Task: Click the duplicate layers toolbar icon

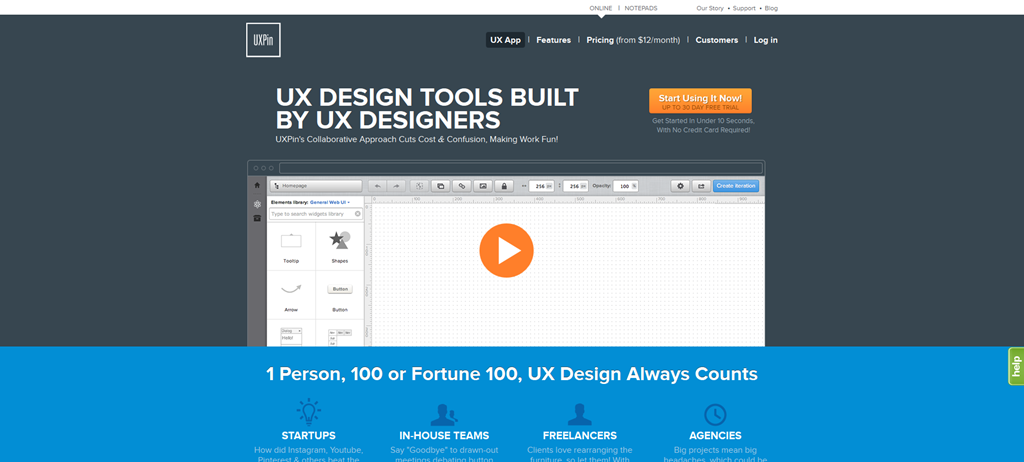Action: tap(441, 186)
